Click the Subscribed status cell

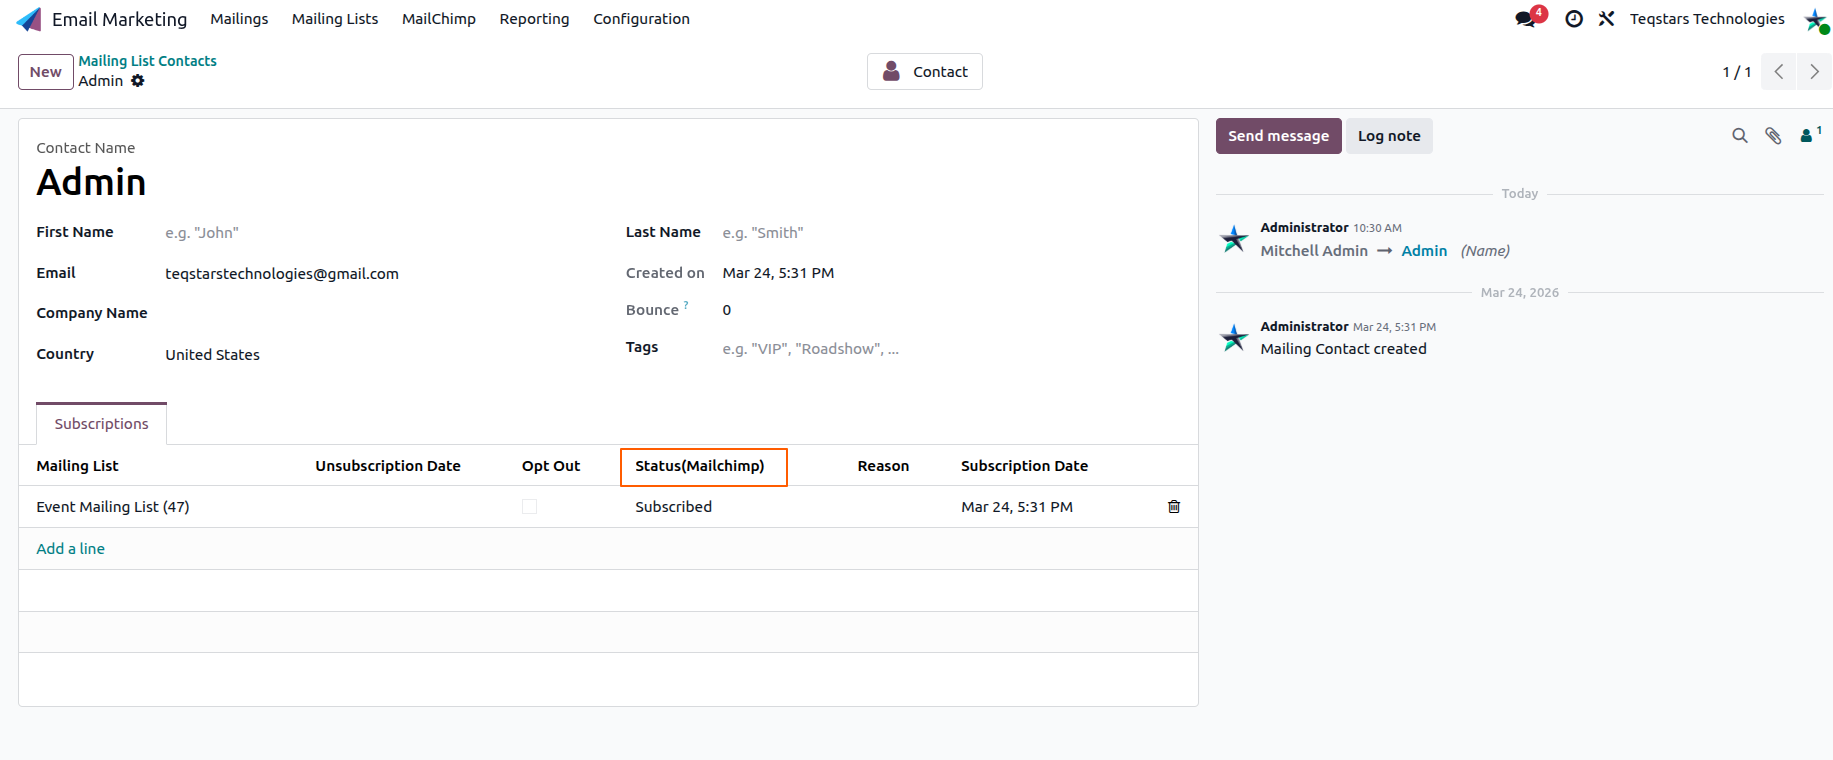click(x=674, y=507)
